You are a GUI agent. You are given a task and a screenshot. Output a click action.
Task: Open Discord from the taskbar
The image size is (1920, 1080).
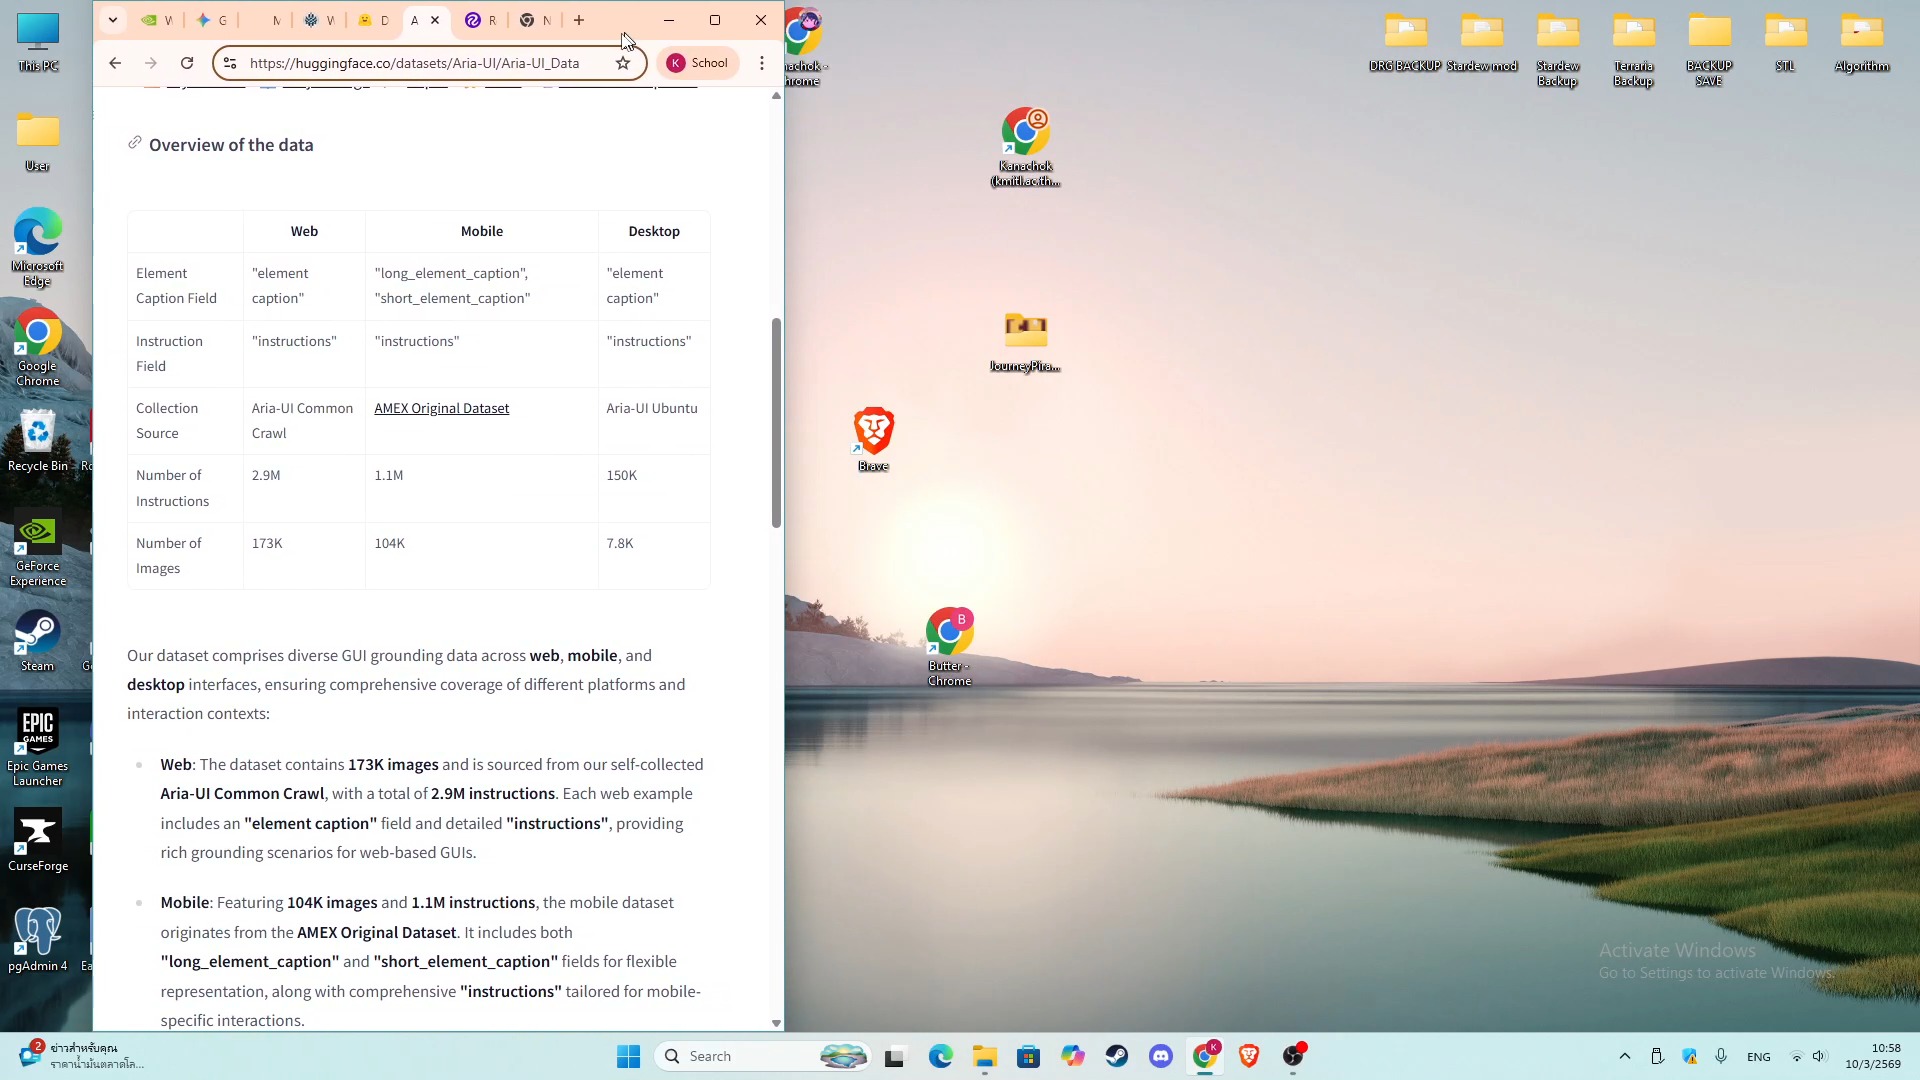pyautogui.click(x=1161, y=1056)
